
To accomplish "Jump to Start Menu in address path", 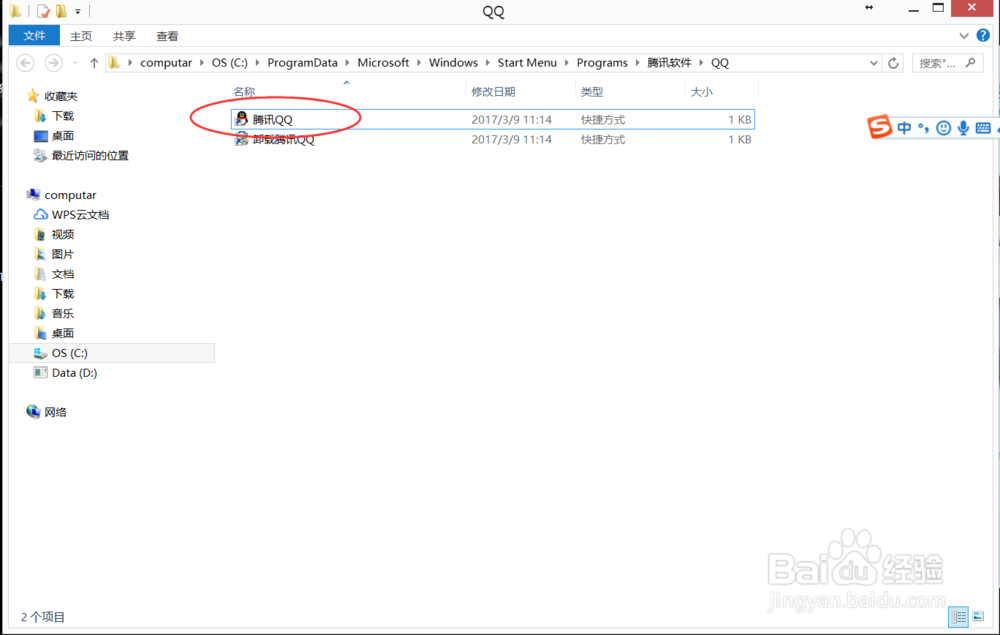I will coord(527,62).
